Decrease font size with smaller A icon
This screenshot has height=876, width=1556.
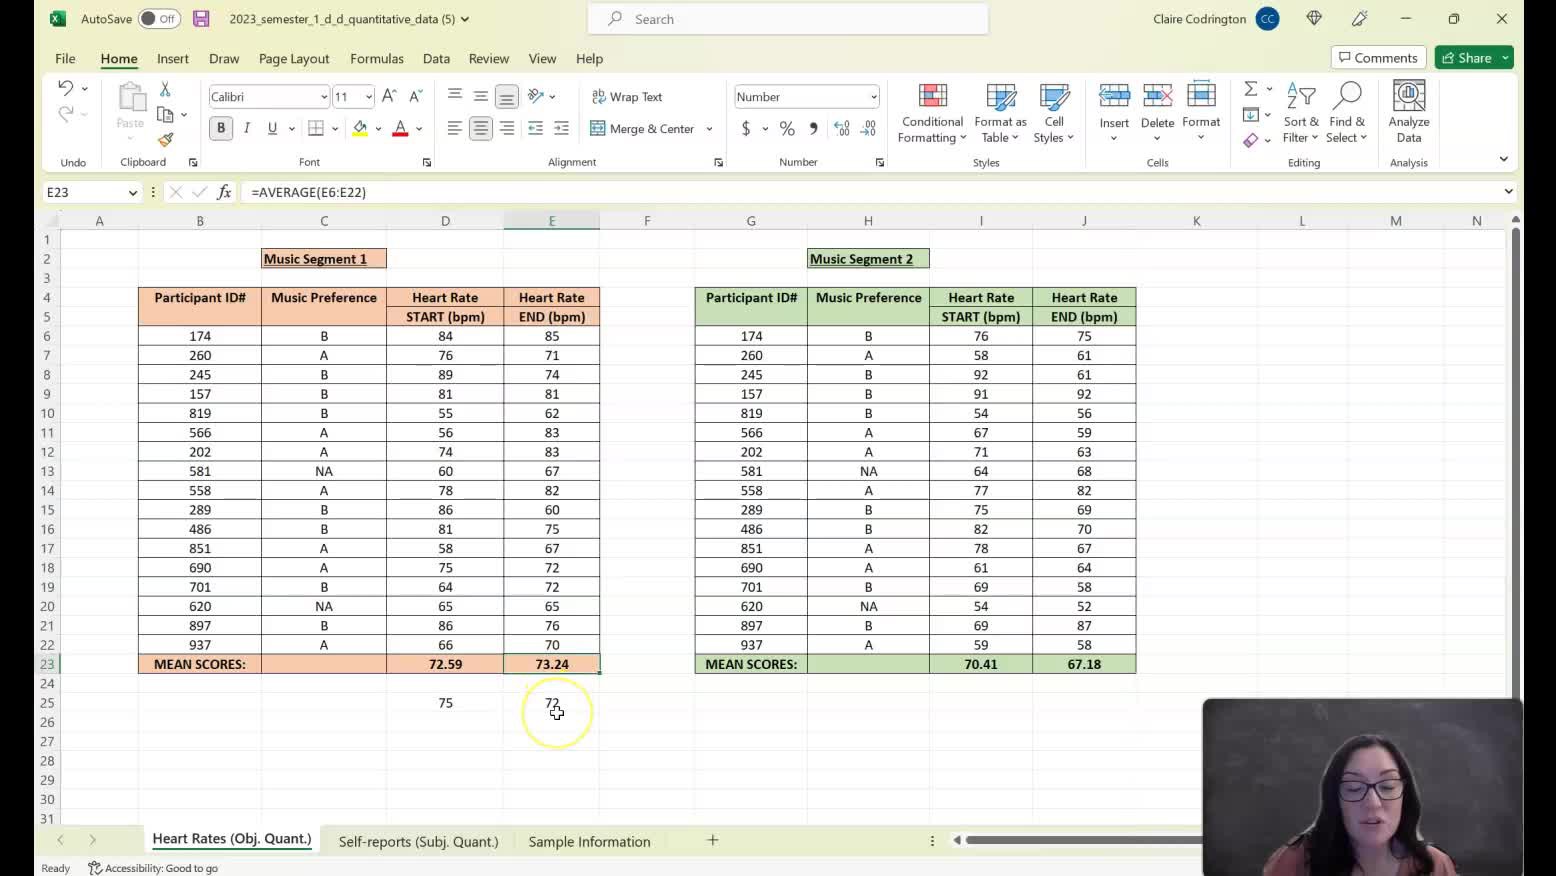[x=416, y=96]
